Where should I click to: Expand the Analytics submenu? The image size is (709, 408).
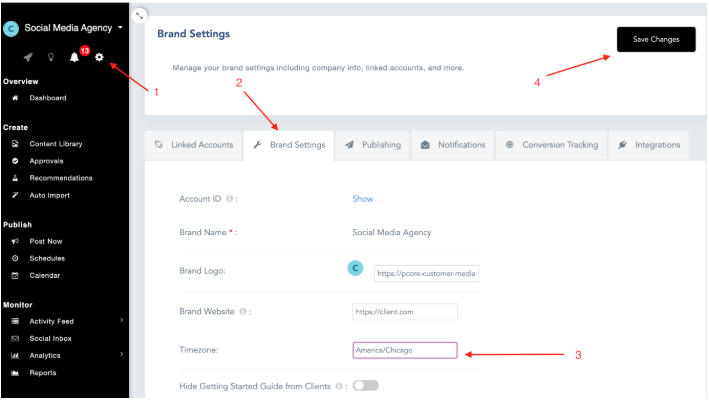point(121,355)
